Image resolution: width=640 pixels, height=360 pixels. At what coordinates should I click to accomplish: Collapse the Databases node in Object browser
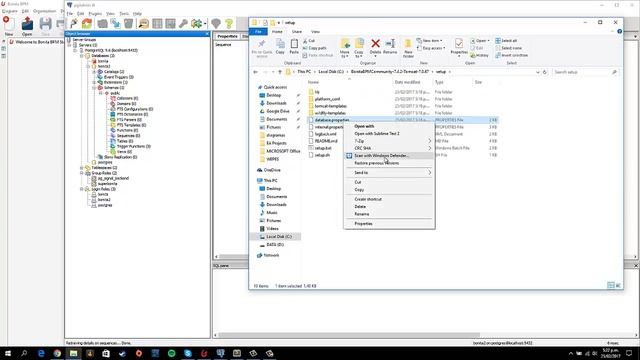[x=82, y=56]
